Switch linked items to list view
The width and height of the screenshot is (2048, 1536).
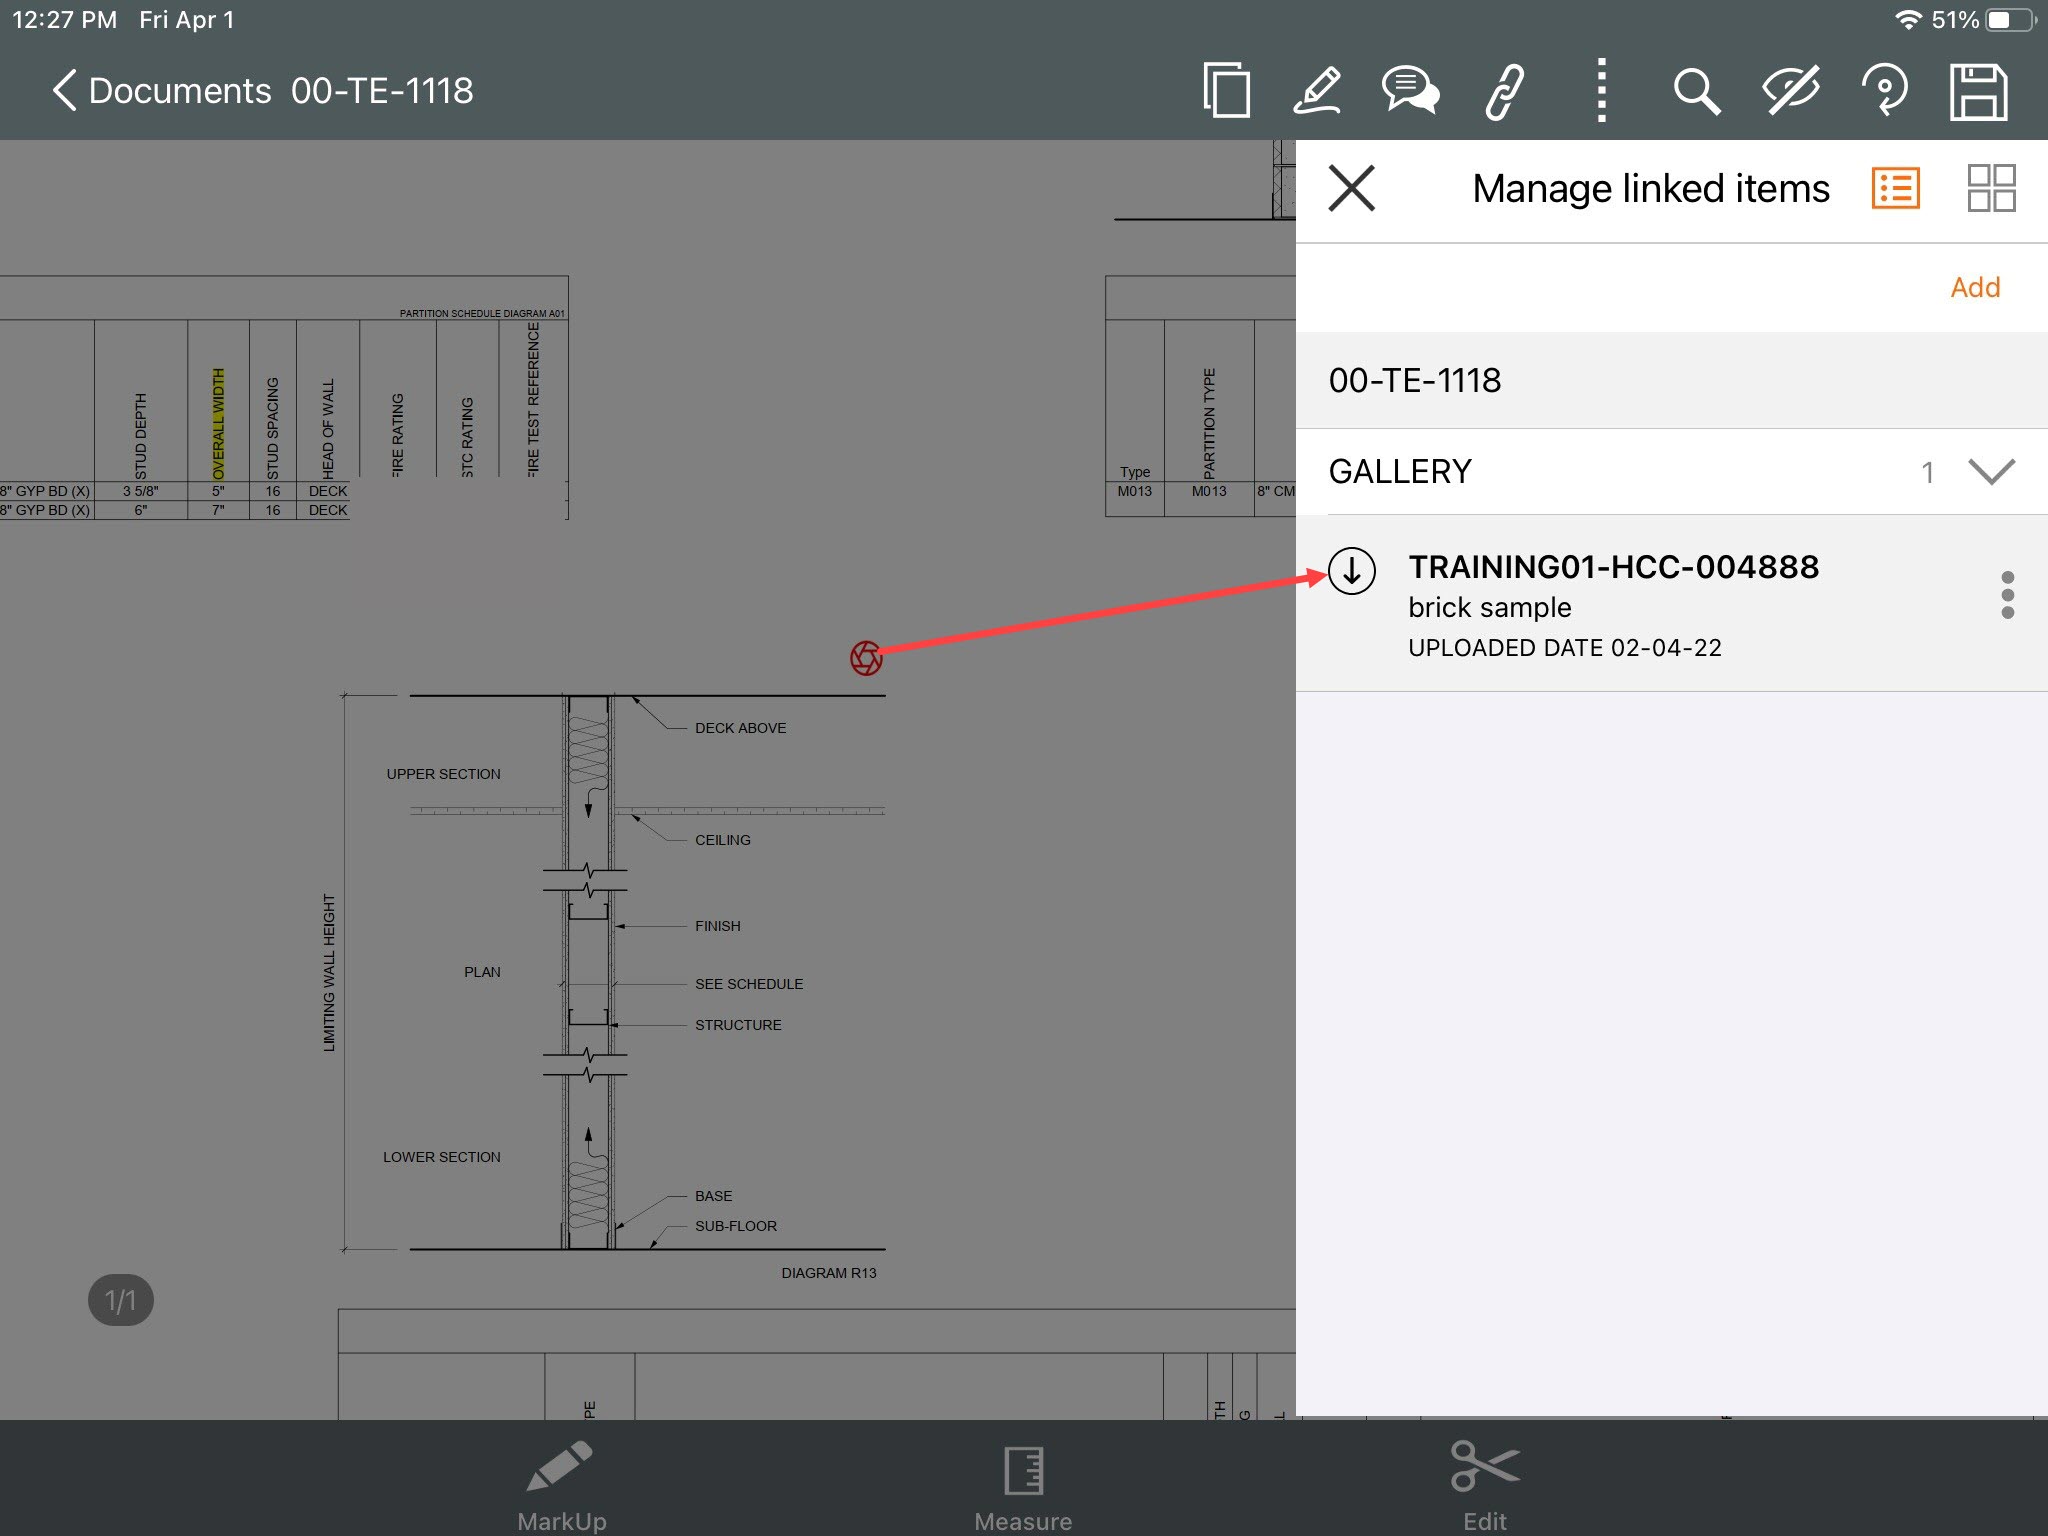tap(1895, 188)
